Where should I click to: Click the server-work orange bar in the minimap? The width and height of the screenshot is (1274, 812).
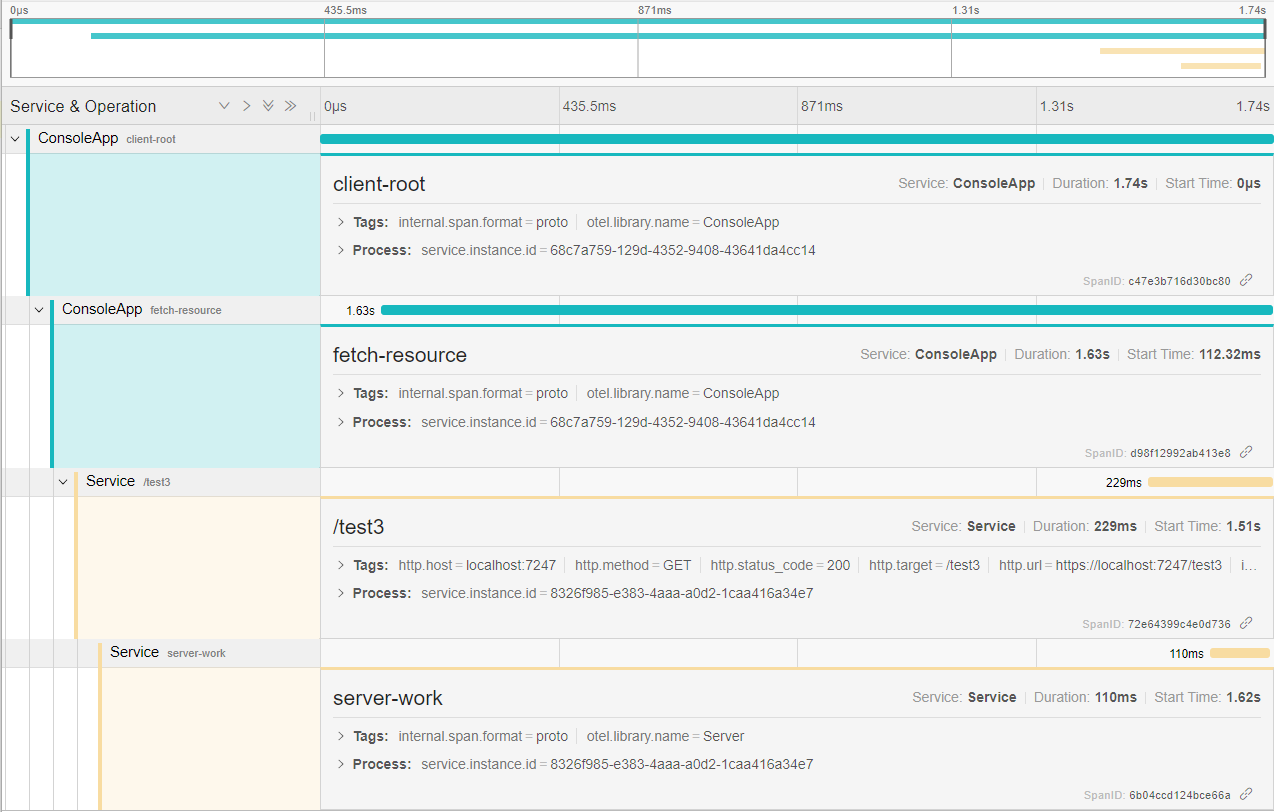1220,66
